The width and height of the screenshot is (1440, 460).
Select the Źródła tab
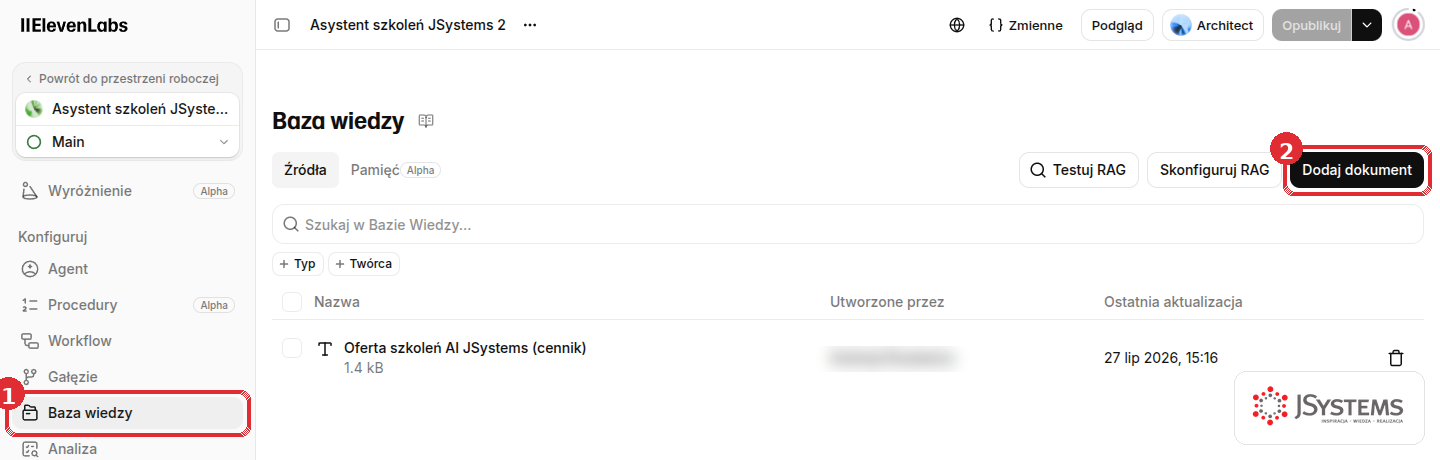305,170
